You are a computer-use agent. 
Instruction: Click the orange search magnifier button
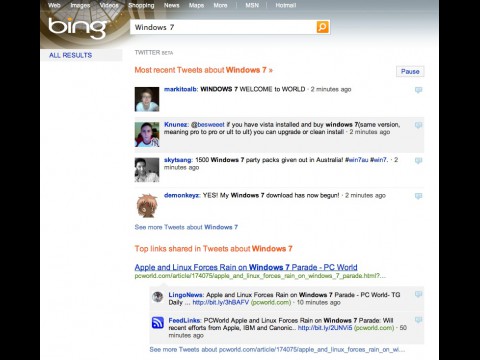click(322, 27)
